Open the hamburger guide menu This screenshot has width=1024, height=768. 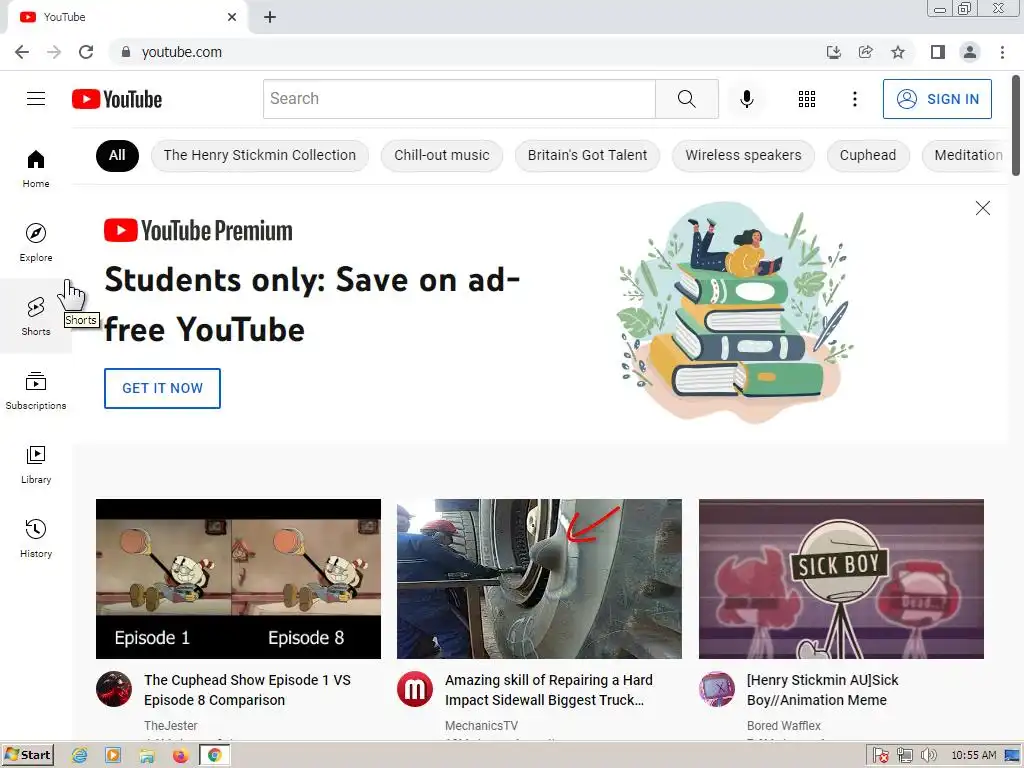tap(36, 99)
